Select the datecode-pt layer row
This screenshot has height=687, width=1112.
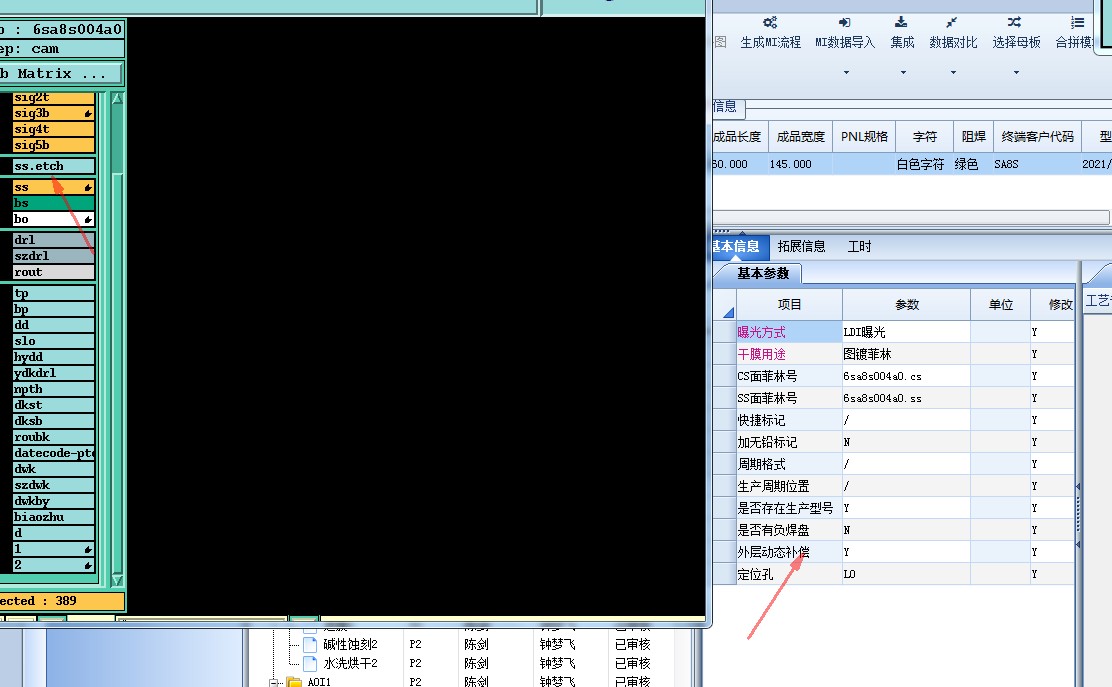pyautogui.click(x=54, y=453)
